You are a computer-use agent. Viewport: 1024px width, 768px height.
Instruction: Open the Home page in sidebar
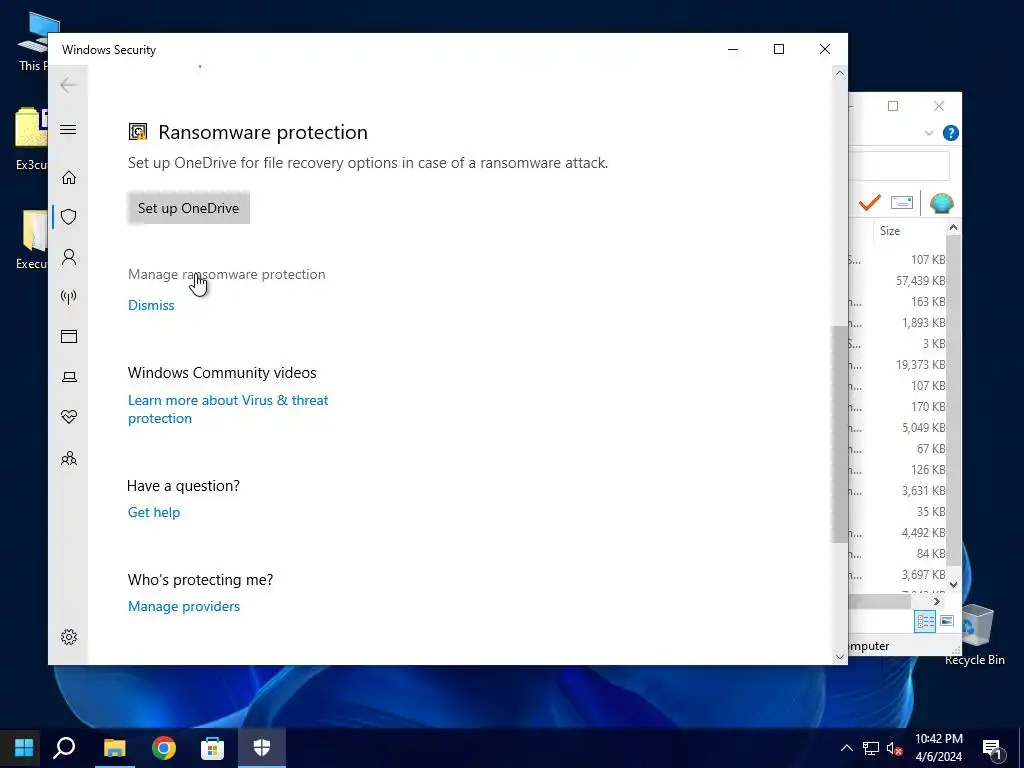coord(69,178)
